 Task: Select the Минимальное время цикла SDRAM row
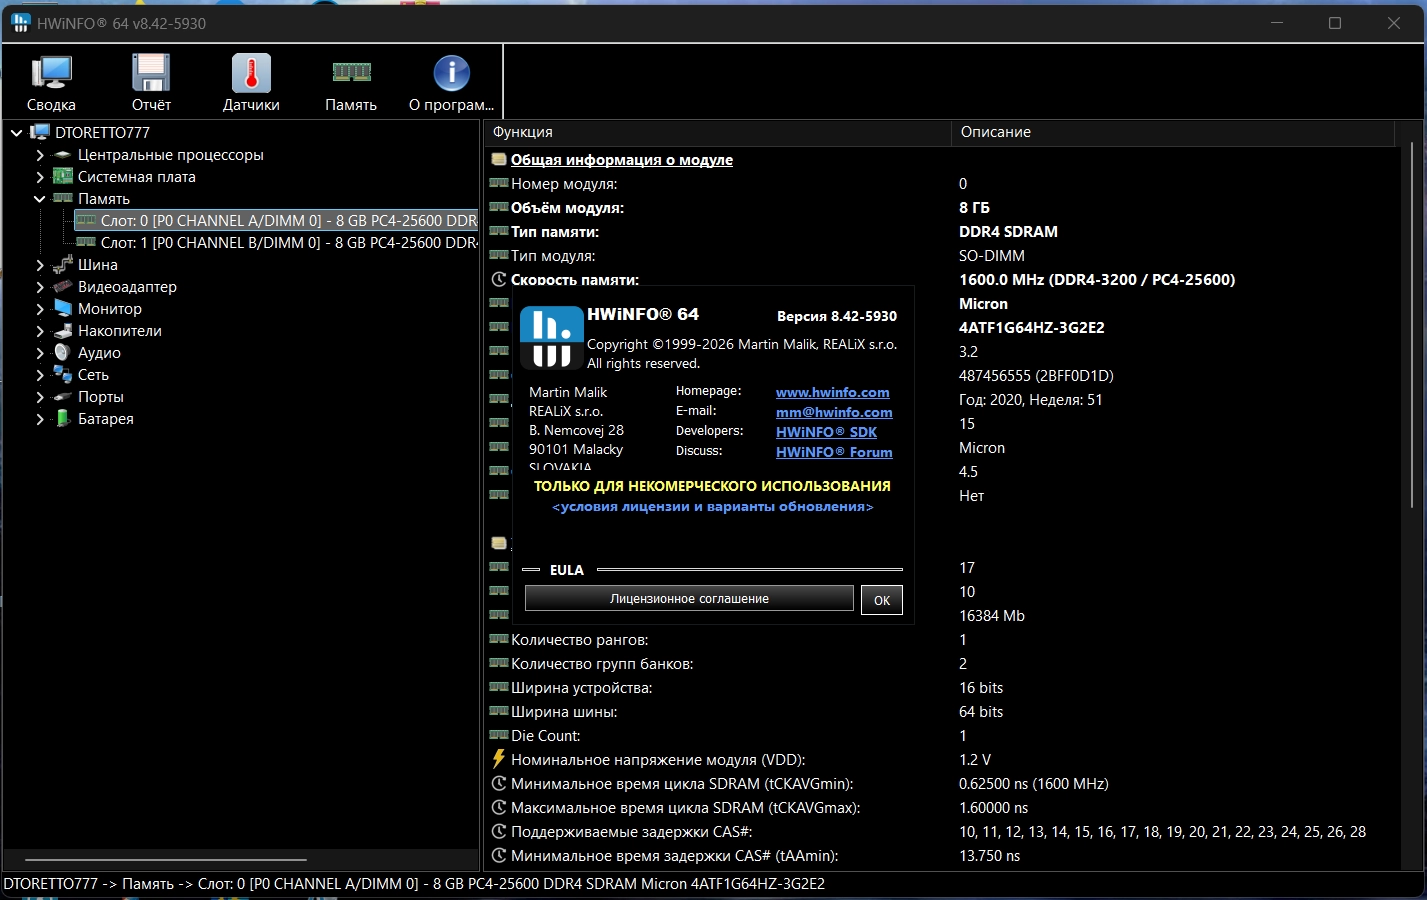pyautogui.click(x=945, y=784)
